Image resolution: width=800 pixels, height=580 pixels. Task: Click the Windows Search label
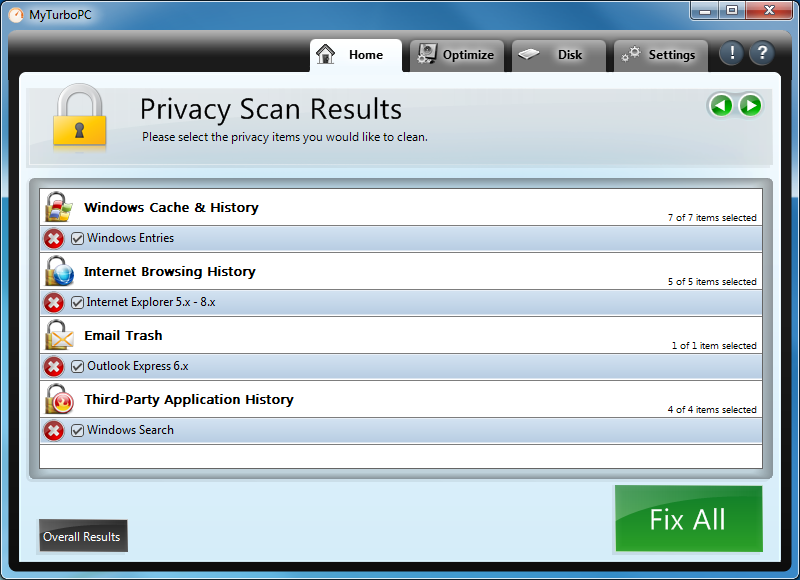point(131,430)
